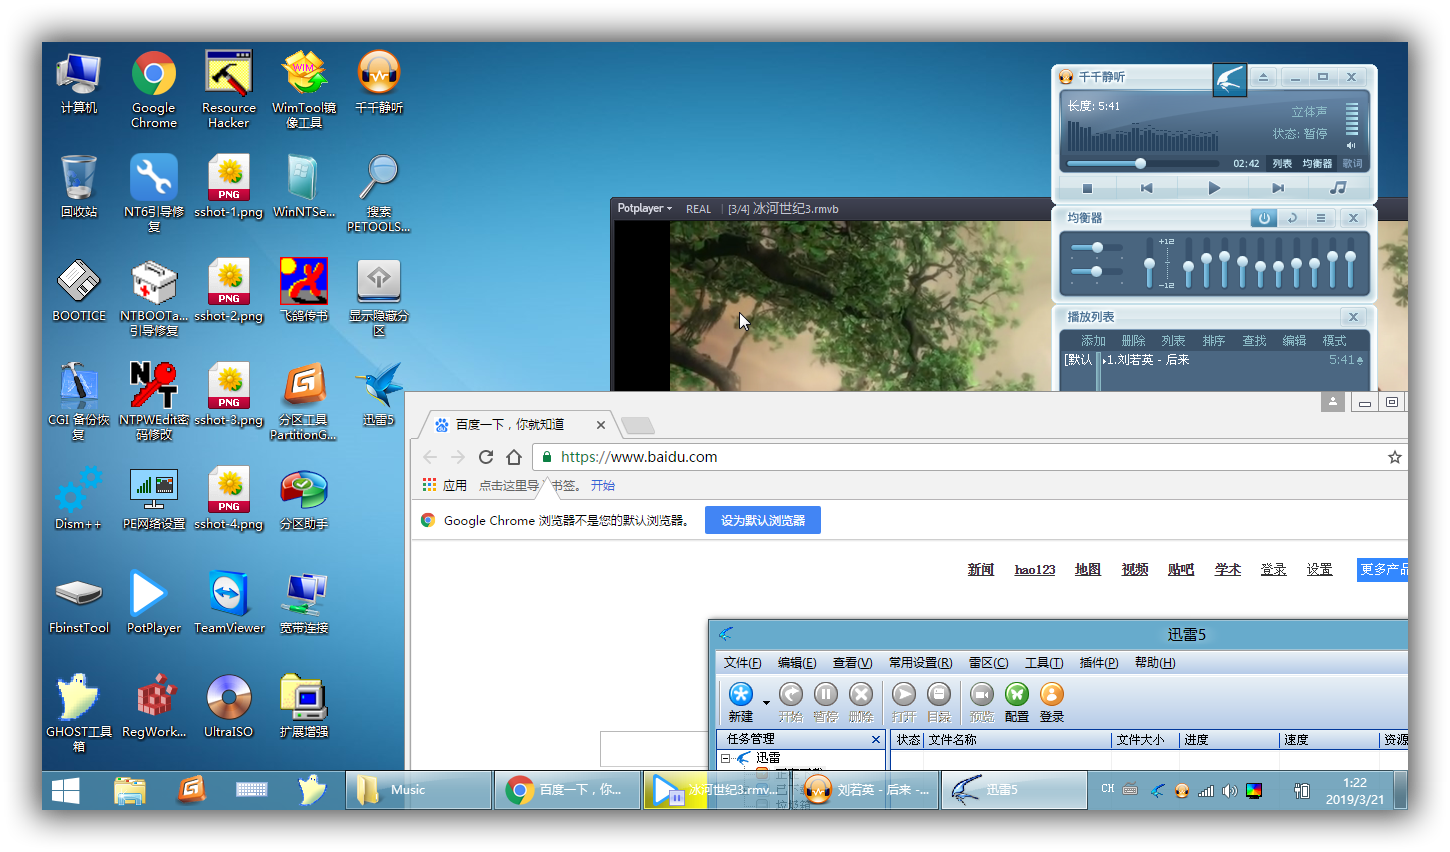This screenshot has width=1450, height=852.
Task: Open UltraISO desktop icon
Action: [x=229, y=706]
